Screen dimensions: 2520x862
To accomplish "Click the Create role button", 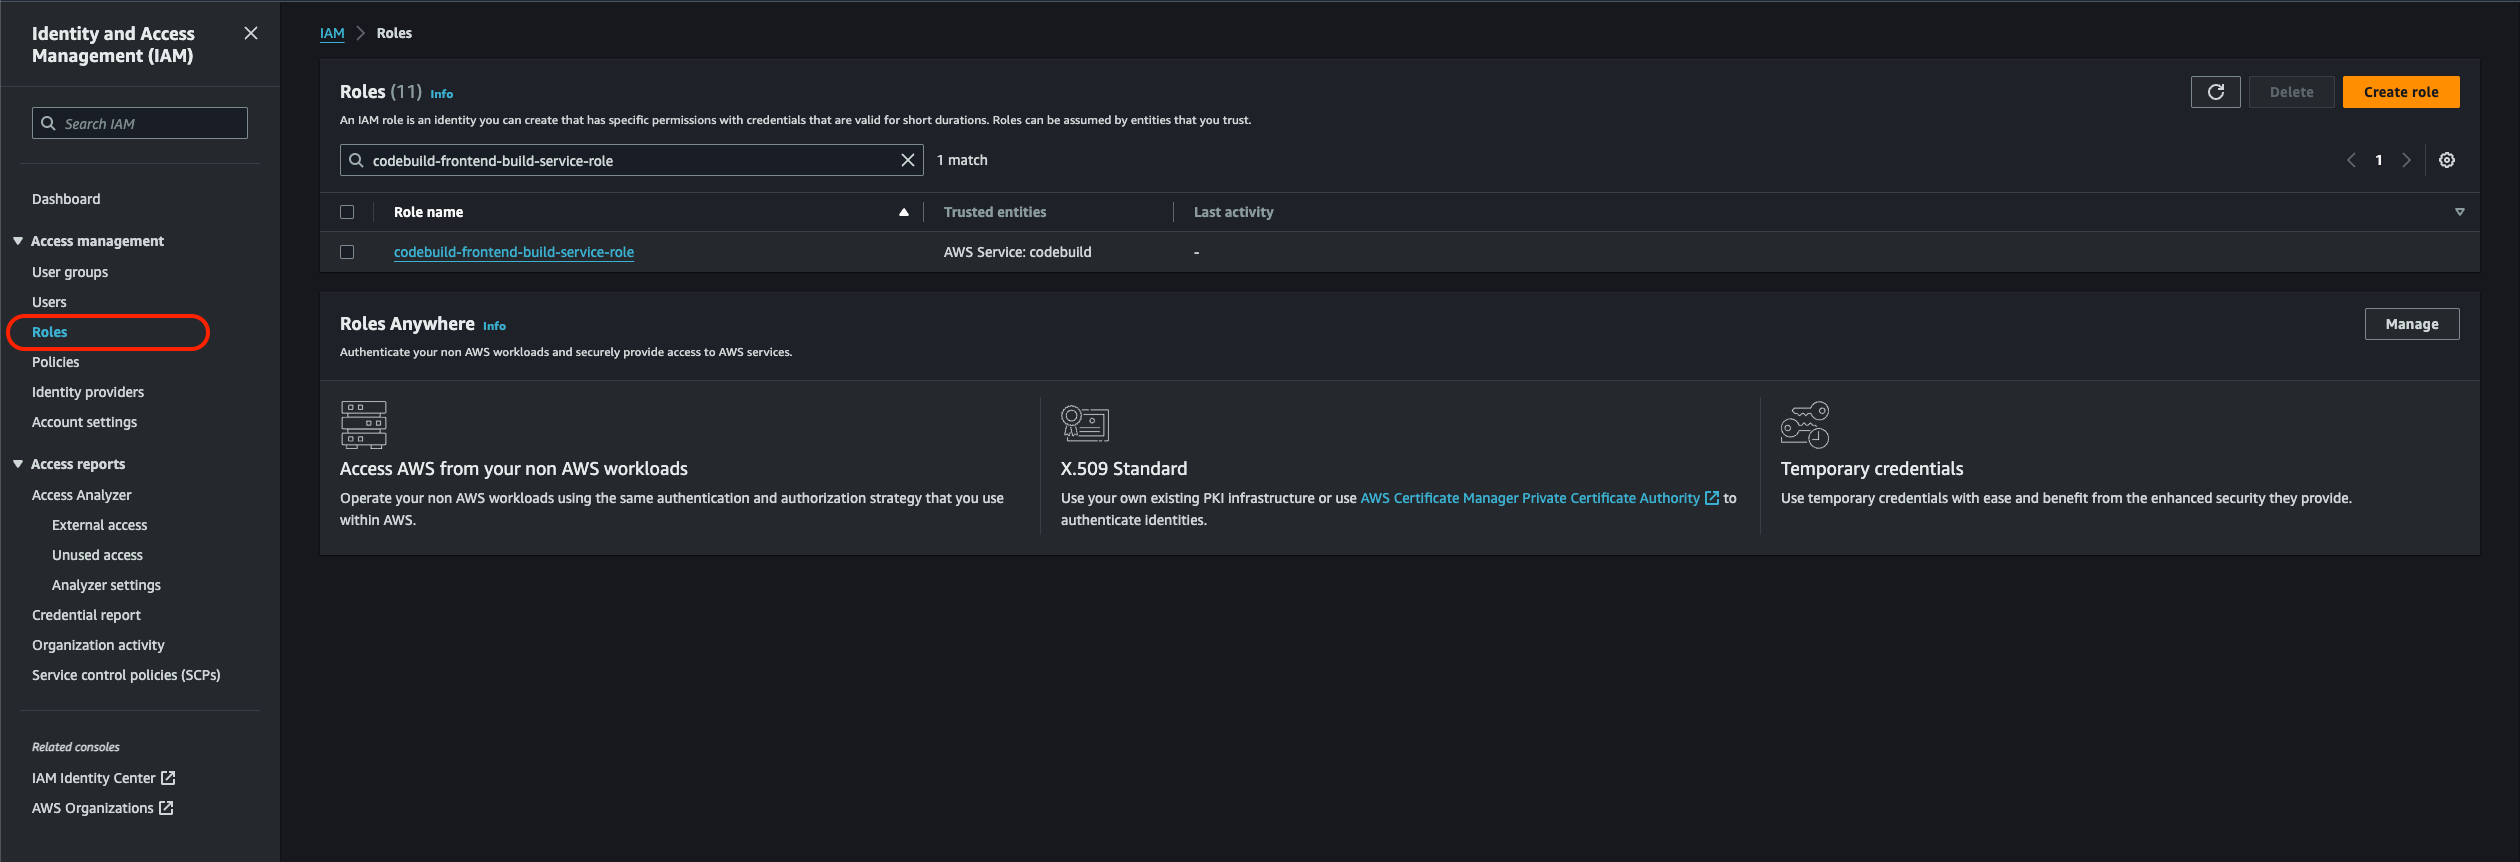I will pos(2401,92).
